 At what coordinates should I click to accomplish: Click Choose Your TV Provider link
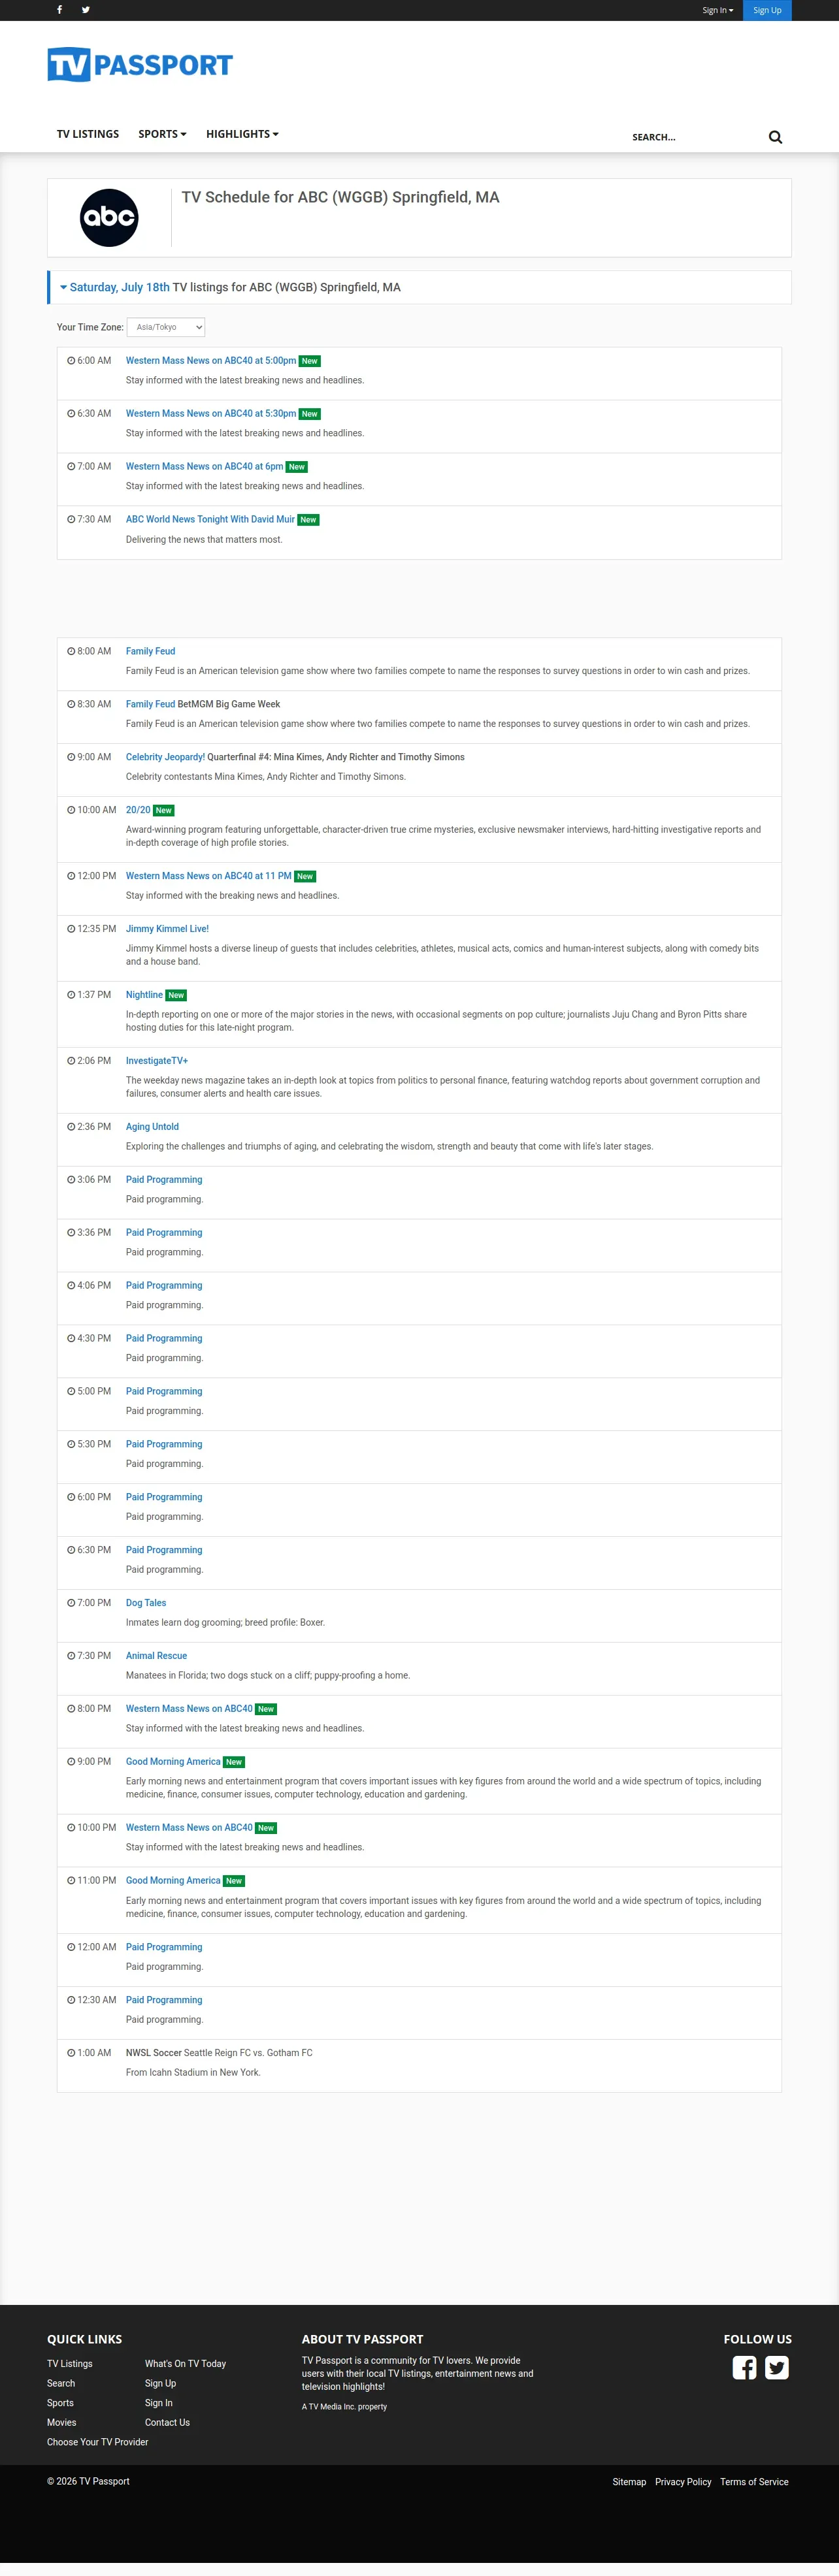pos(97,2442)
